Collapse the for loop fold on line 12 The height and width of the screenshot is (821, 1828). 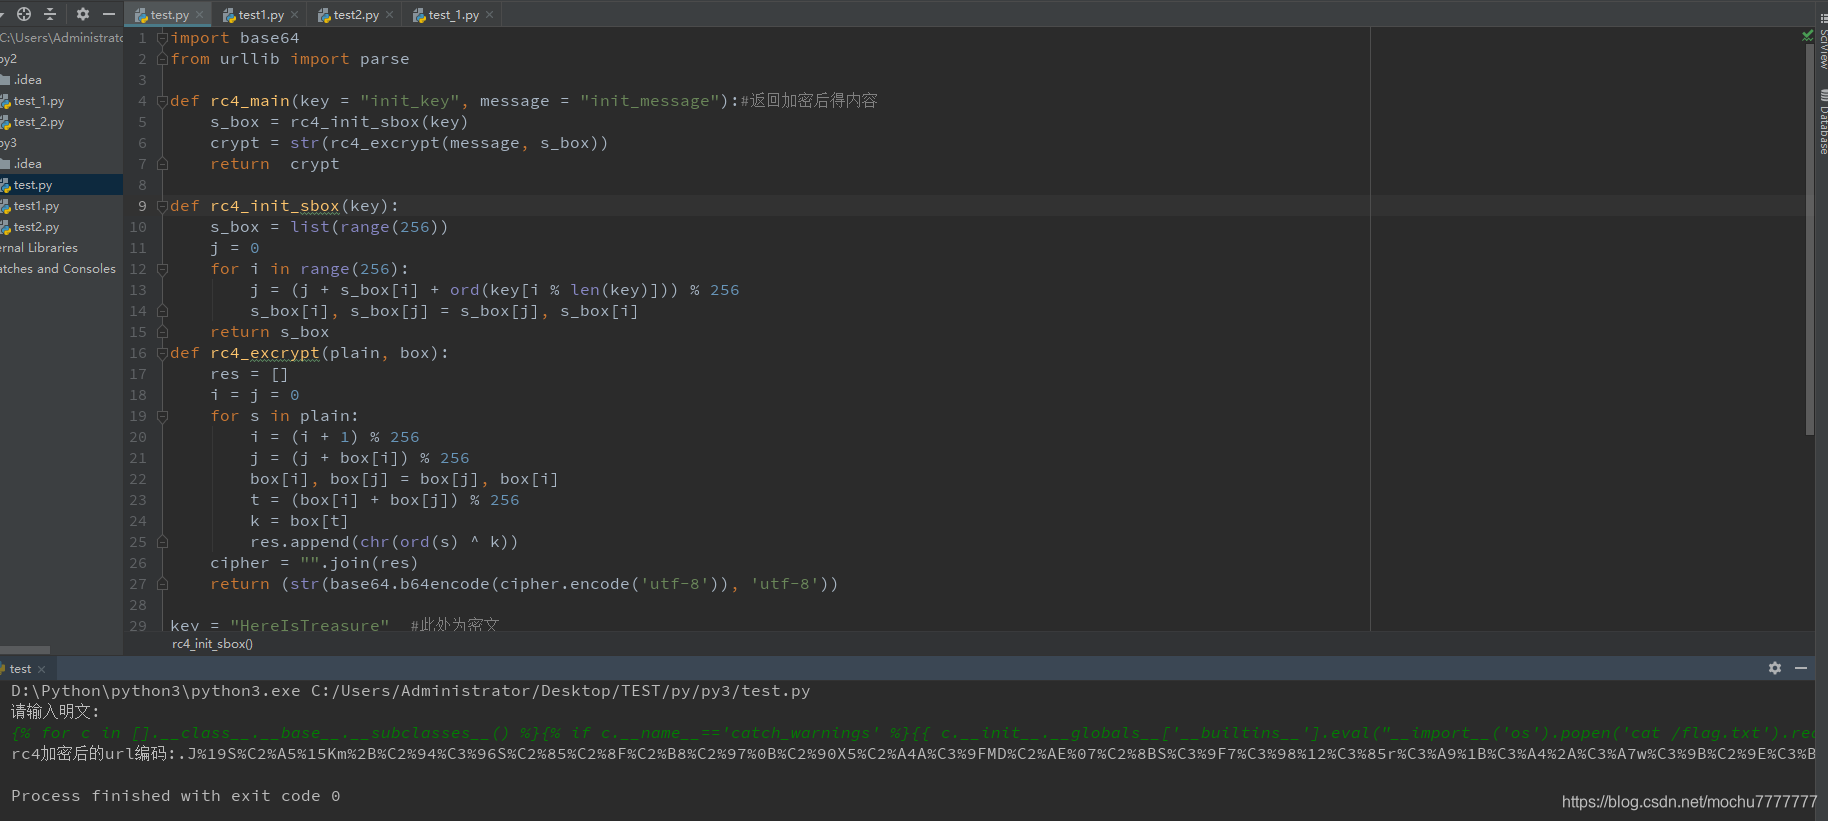pos(162,269)
